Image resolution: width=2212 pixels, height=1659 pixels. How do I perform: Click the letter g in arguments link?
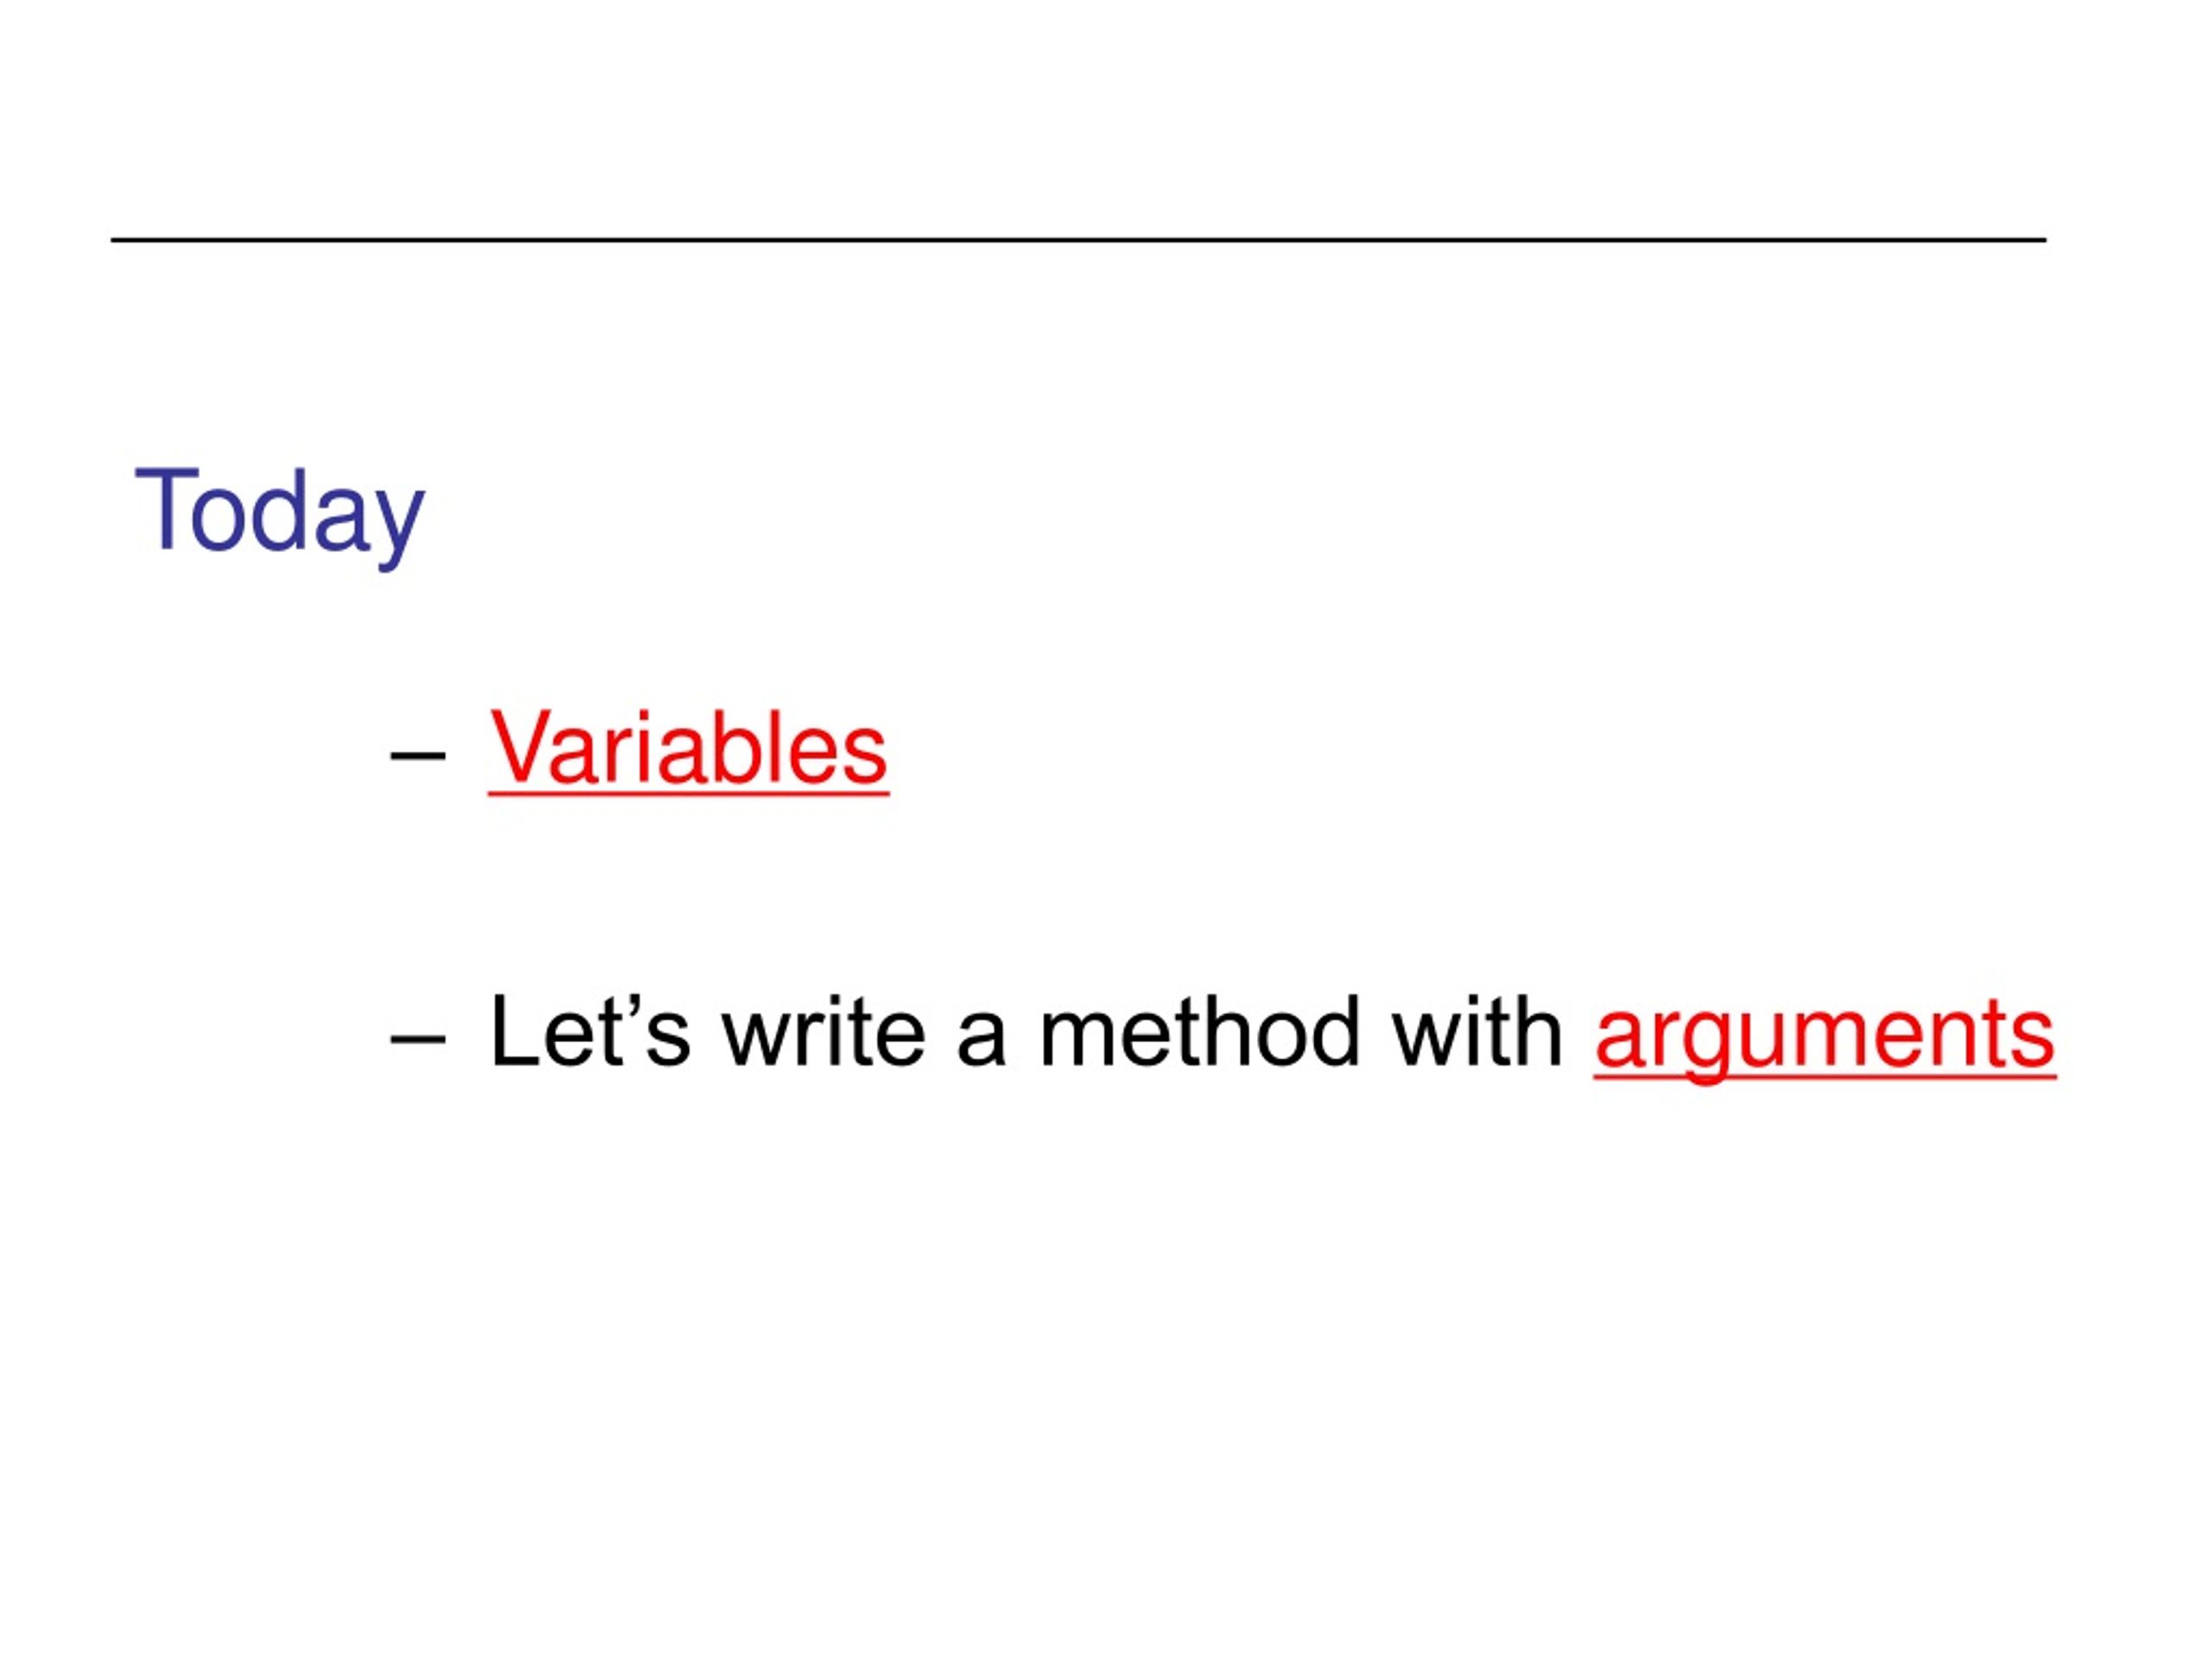pos(1705,1050)
